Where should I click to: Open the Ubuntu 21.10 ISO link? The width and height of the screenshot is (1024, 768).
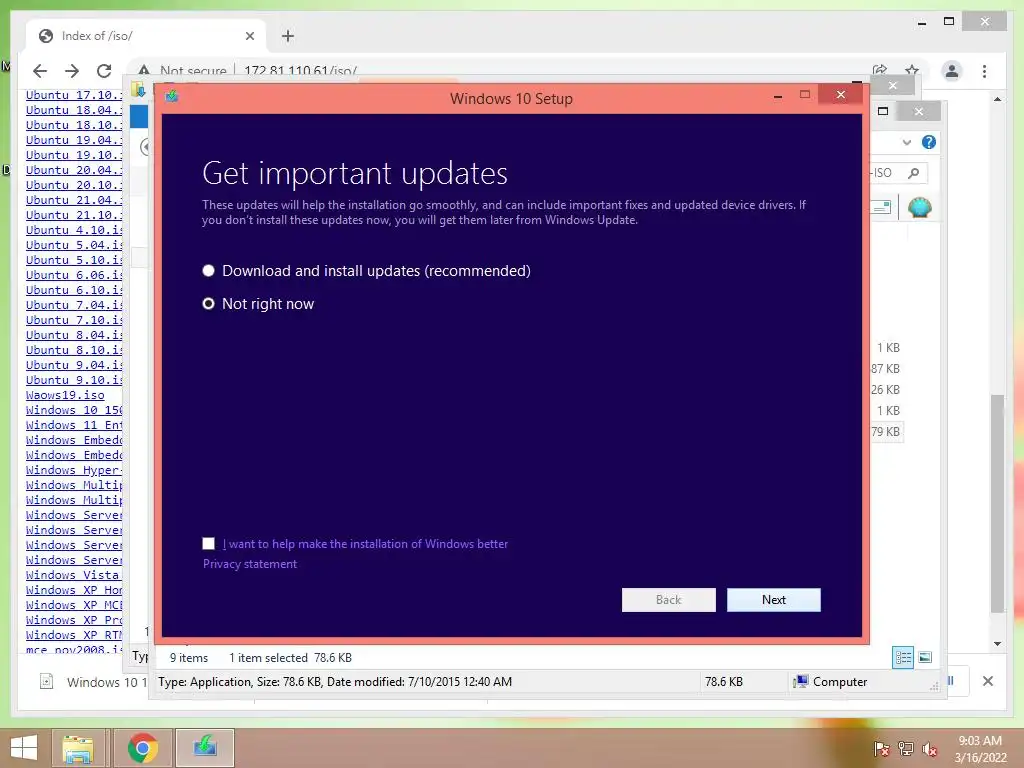74,215
